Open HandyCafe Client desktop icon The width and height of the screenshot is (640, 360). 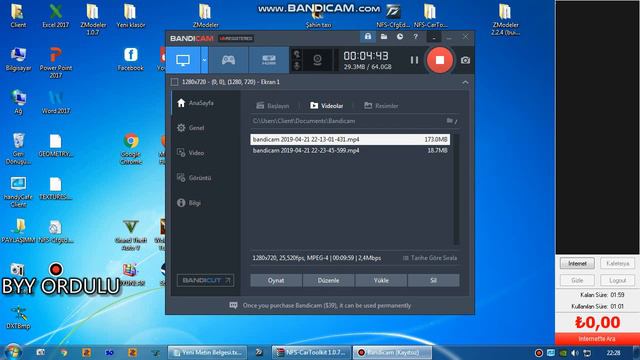click(x=18, y=192)
